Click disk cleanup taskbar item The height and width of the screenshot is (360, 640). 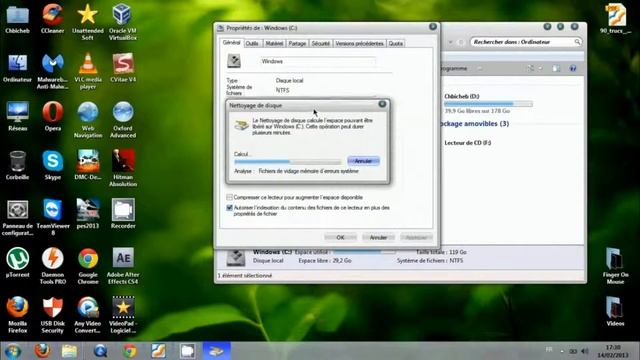coord(216,351)
